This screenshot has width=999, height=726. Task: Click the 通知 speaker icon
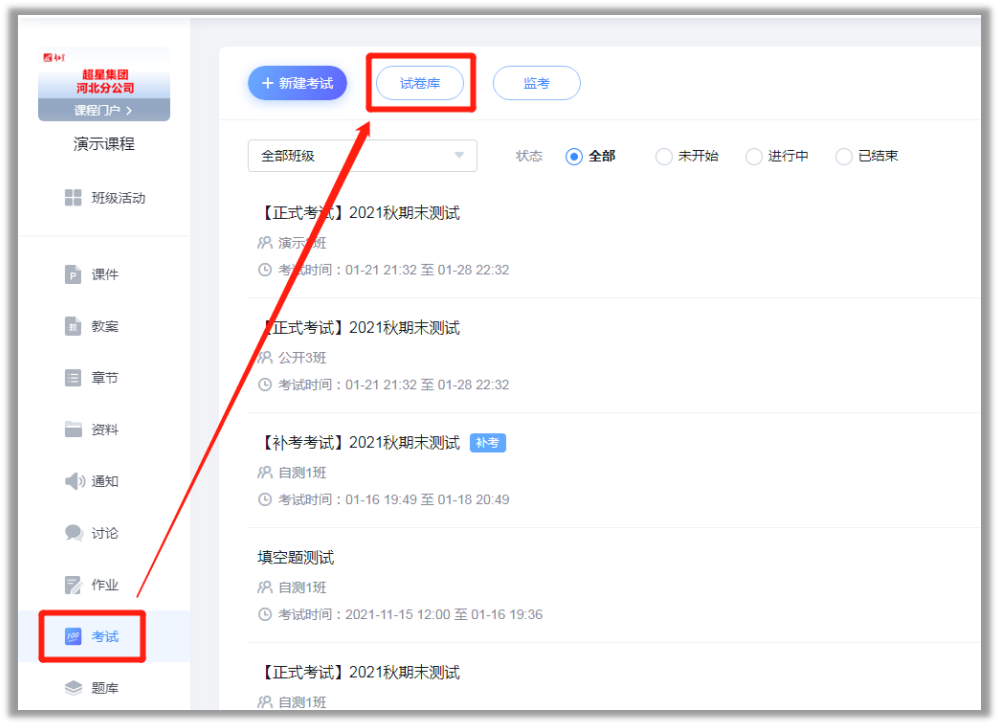tap(75, 481)
